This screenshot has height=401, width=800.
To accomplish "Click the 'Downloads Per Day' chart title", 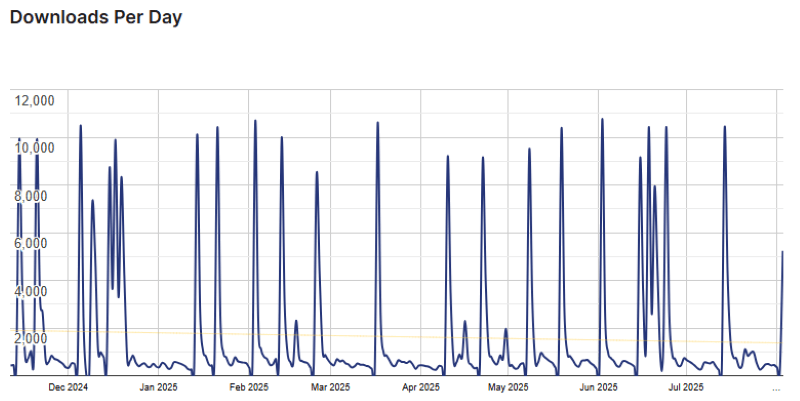I will [x=96, y=17].
